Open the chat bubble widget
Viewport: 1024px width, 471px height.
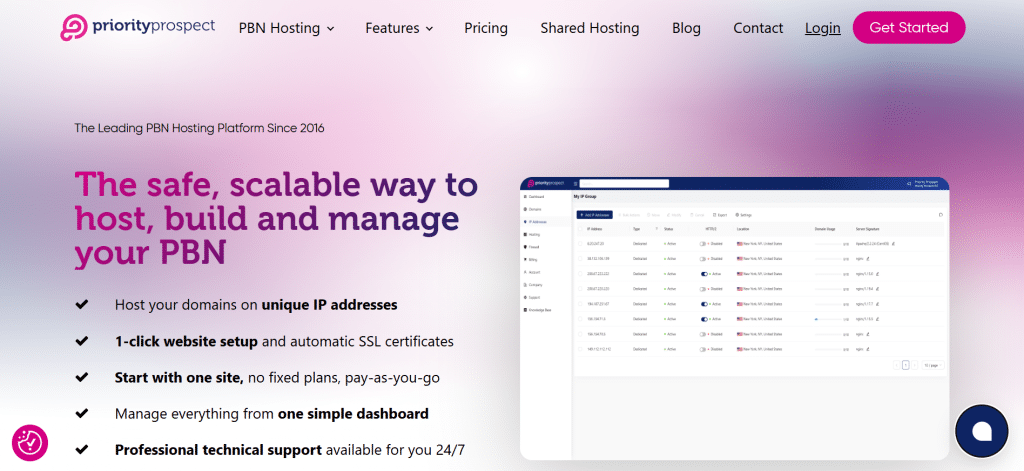click(982, 431)
